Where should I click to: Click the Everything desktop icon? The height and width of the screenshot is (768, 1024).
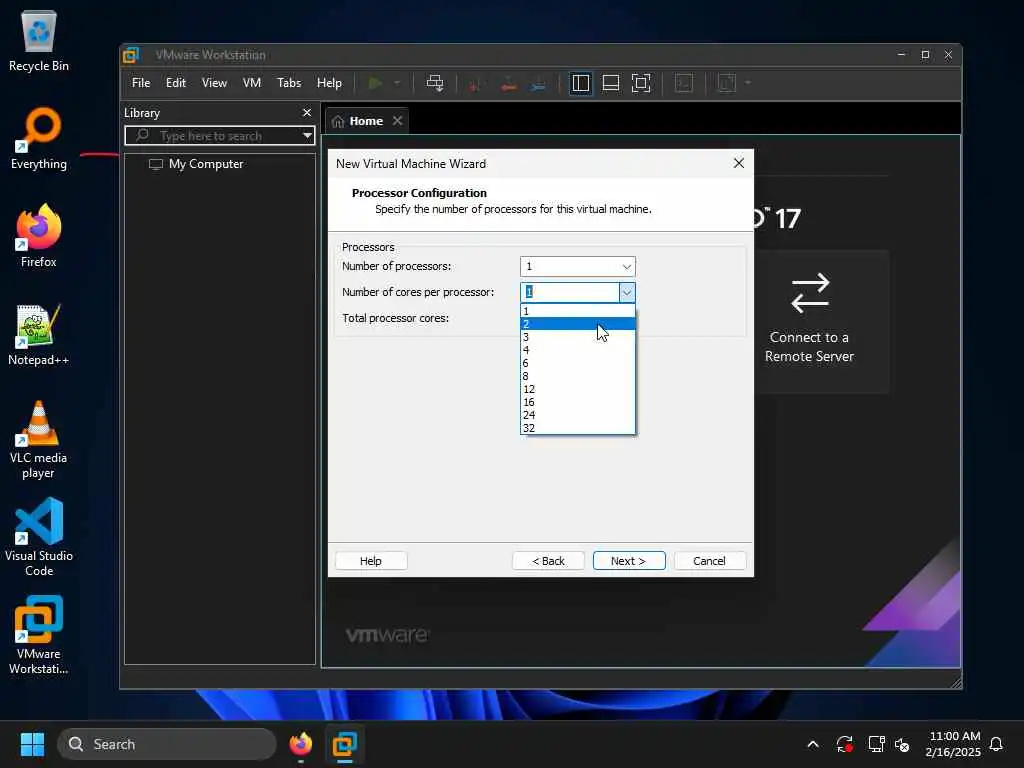tap(39, 139)
